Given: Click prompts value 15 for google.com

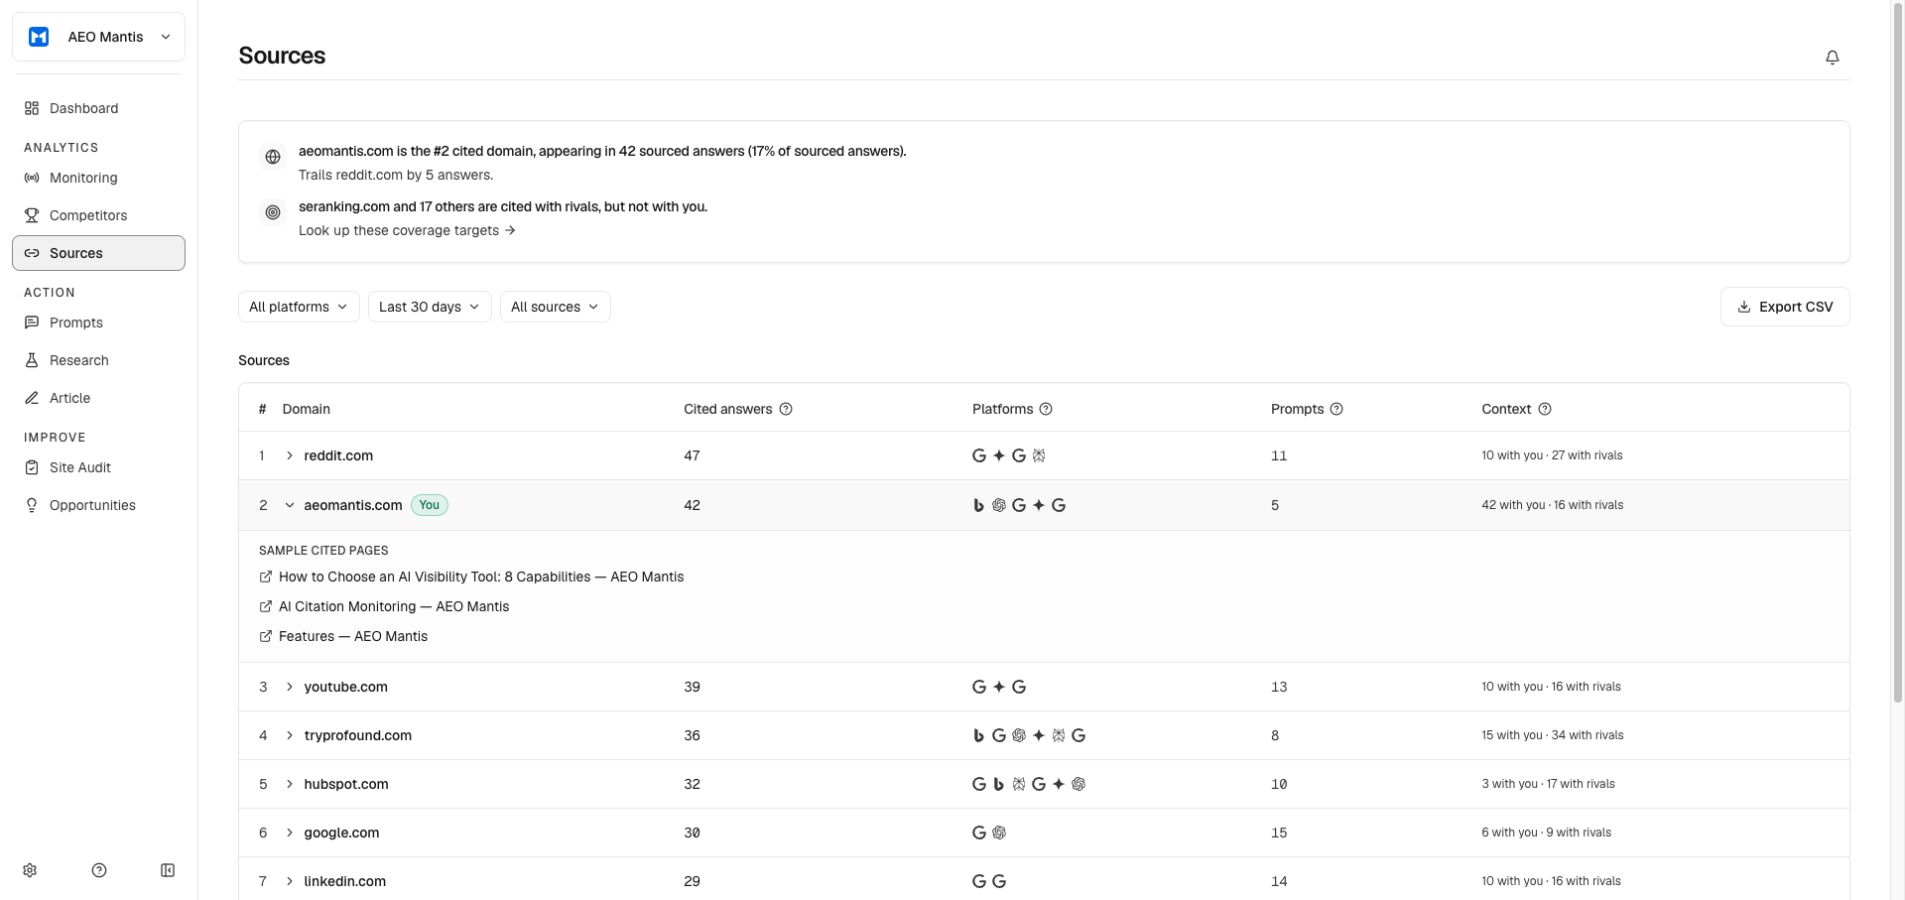Looking at the screenshot, I should [x=1279, y=832].
